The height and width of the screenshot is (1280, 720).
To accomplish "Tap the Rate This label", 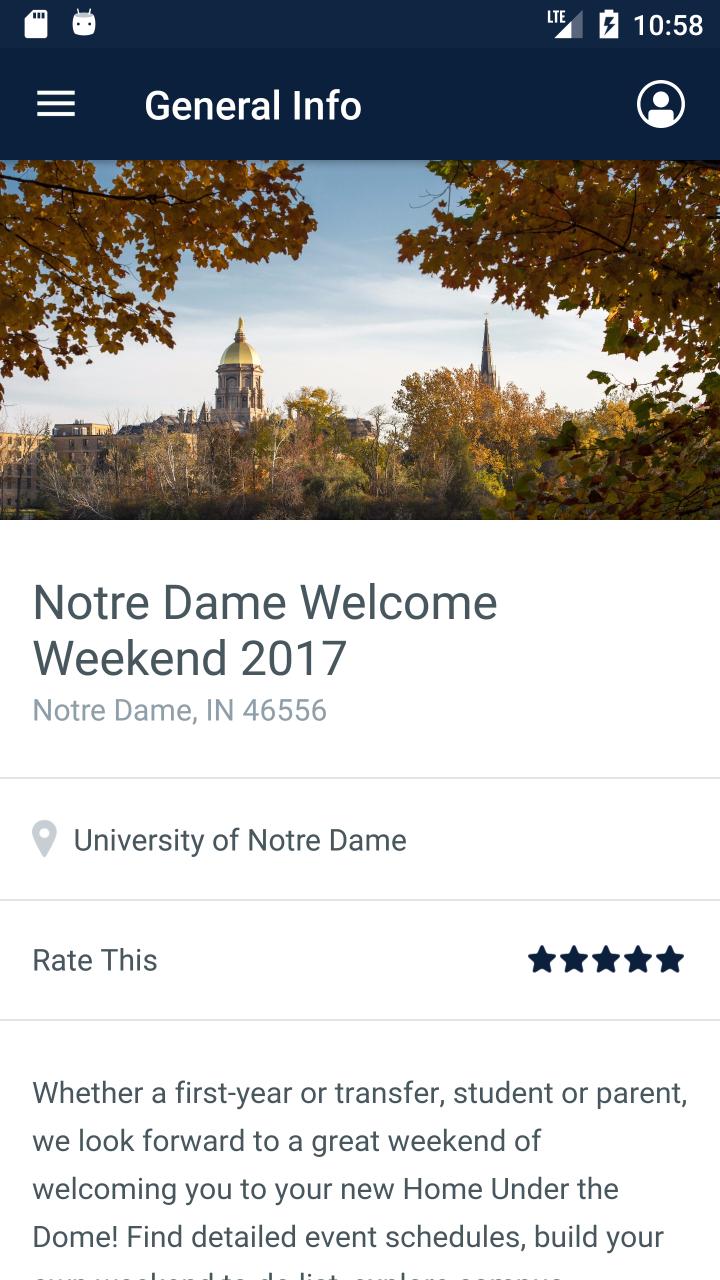I will tap(95, 960).
